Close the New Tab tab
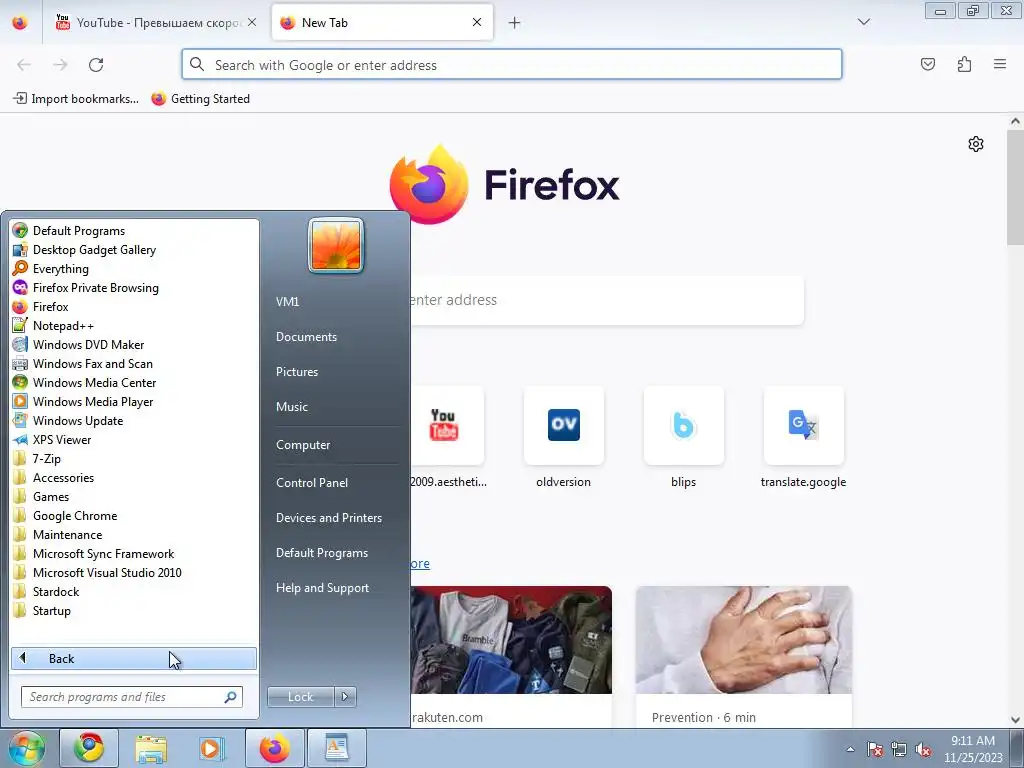 point(477,22)
